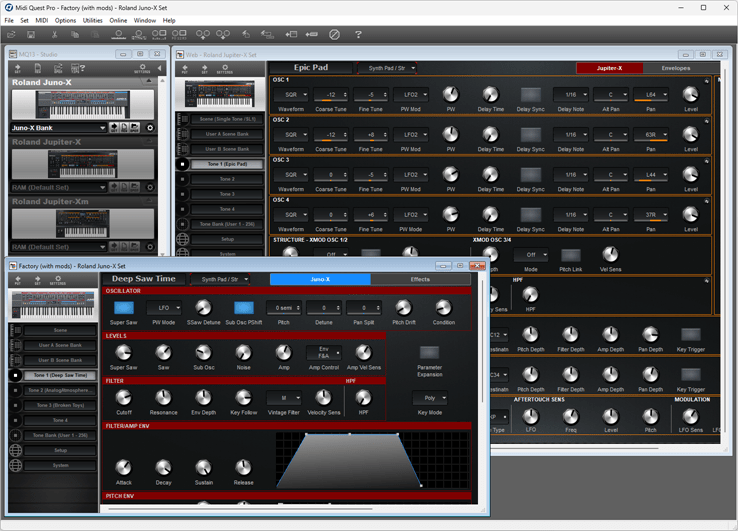Collapse the Roland Juno-X panel arrow in Studio
The image size is (738, 531).
149,81
